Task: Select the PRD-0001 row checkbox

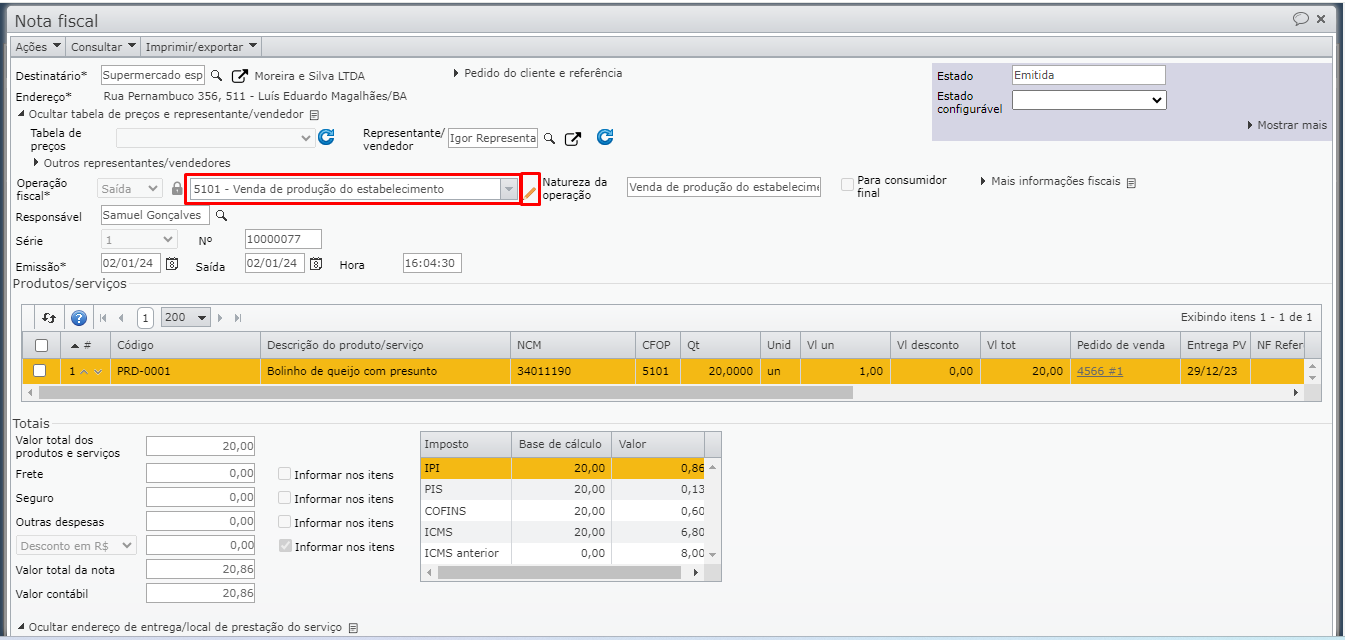Action: click(x=40, y=371)
